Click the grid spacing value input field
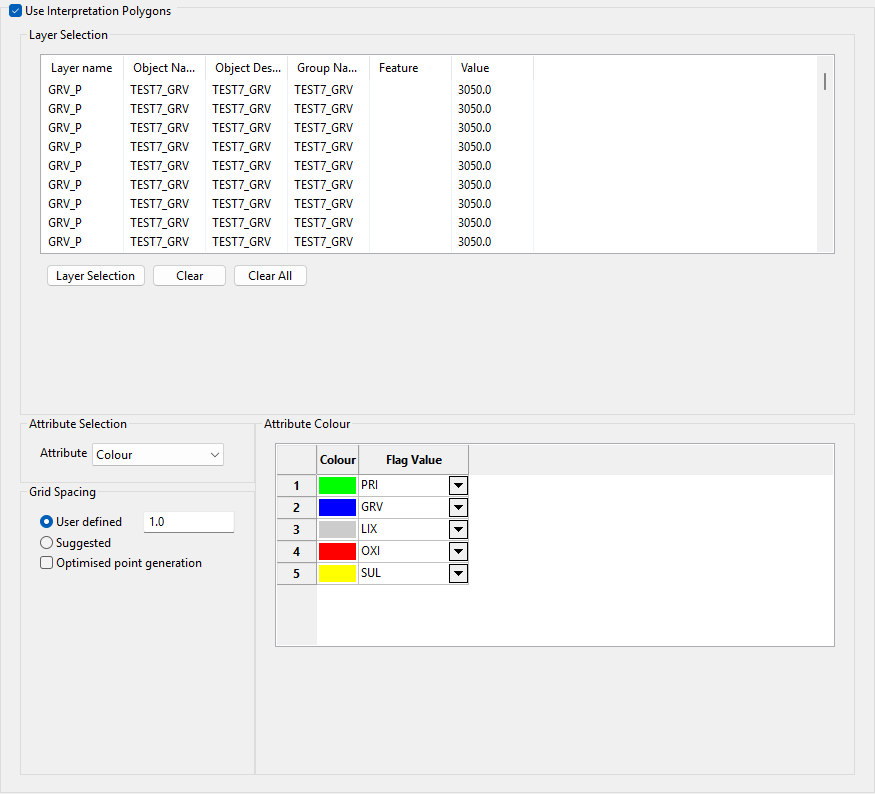875x794 pixels. click(188, 522)
